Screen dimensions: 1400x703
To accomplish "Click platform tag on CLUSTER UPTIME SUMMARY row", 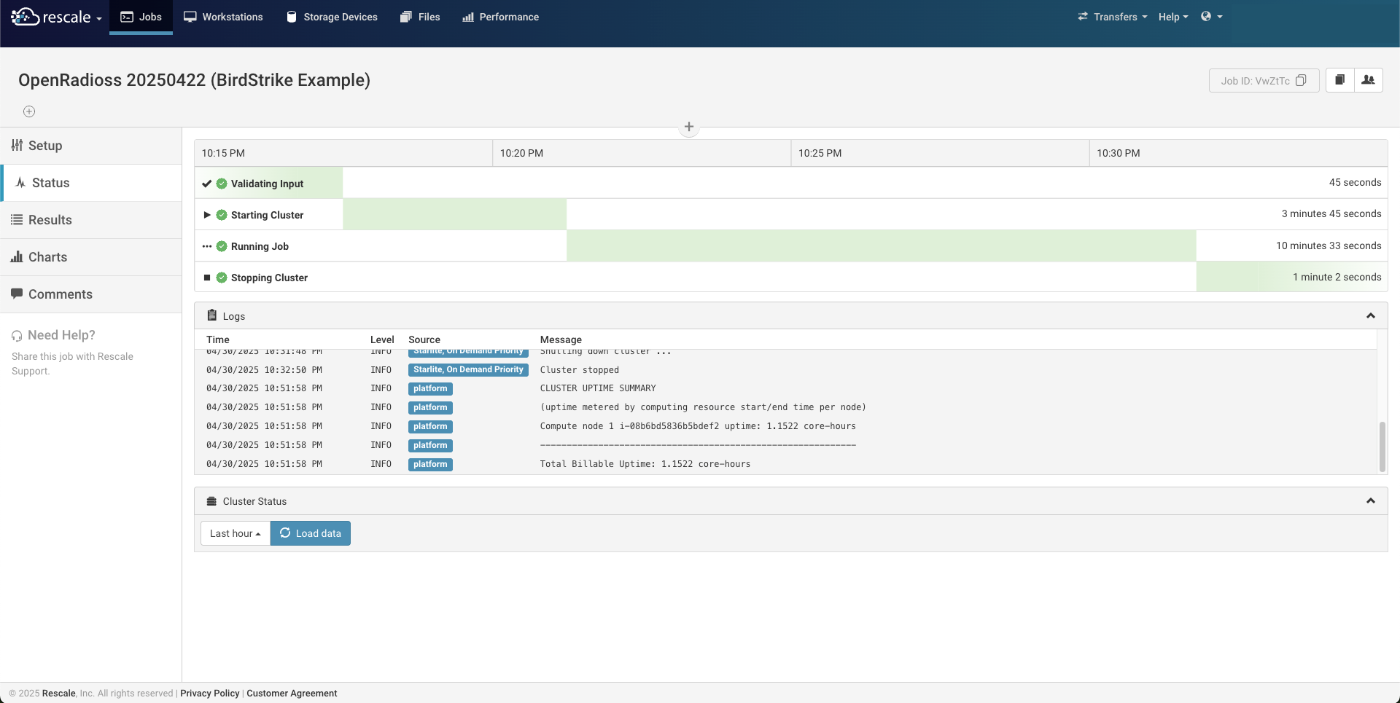I will coord(430,388).
